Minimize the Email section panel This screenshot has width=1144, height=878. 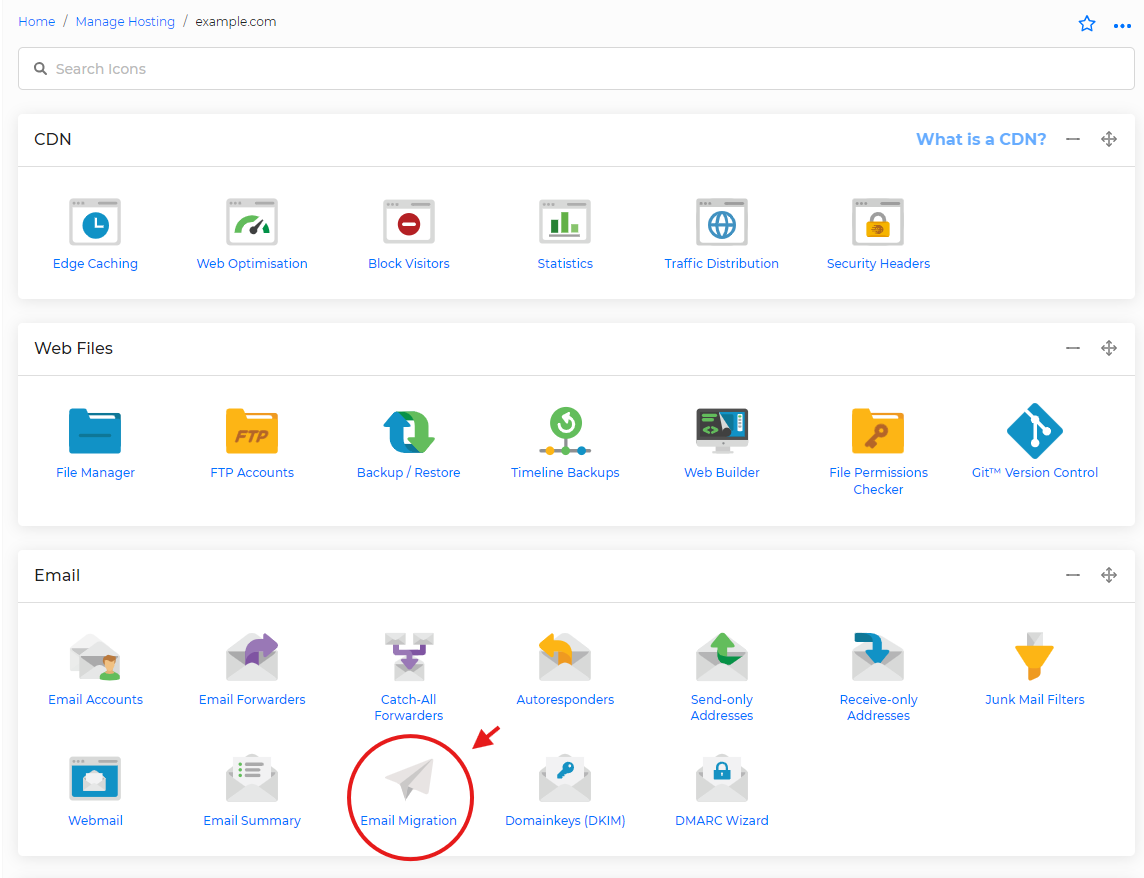(x=1073, y=575)
